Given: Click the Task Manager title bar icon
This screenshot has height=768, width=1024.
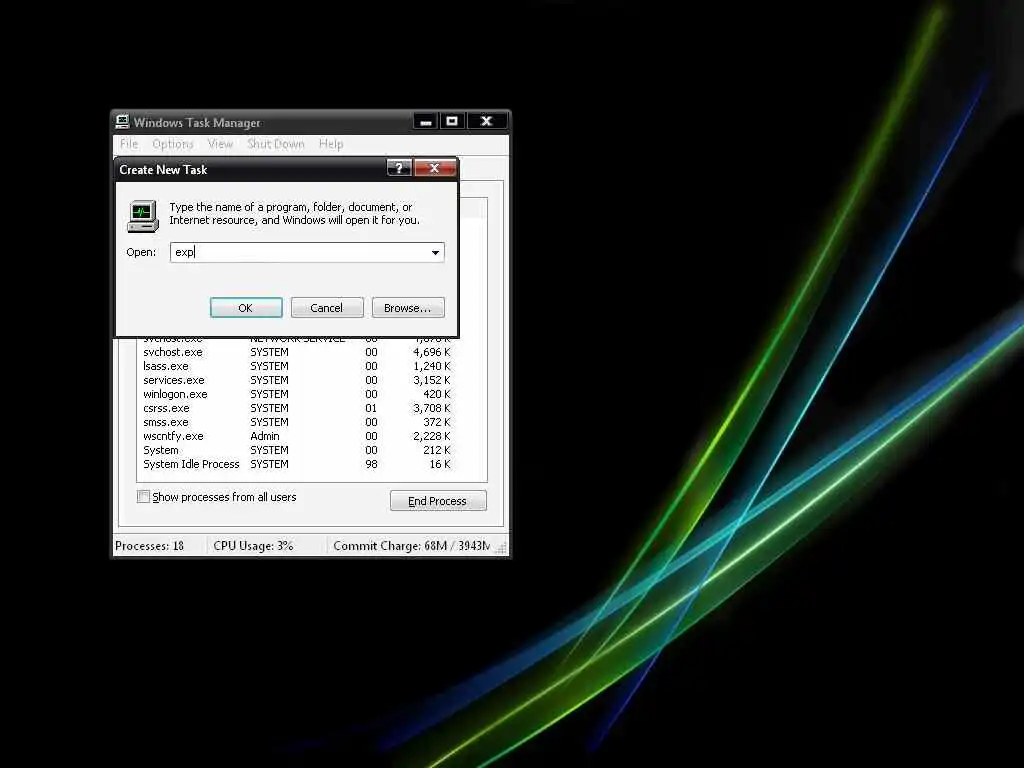Looking at the screenshot, I should [x=122, y=122].
